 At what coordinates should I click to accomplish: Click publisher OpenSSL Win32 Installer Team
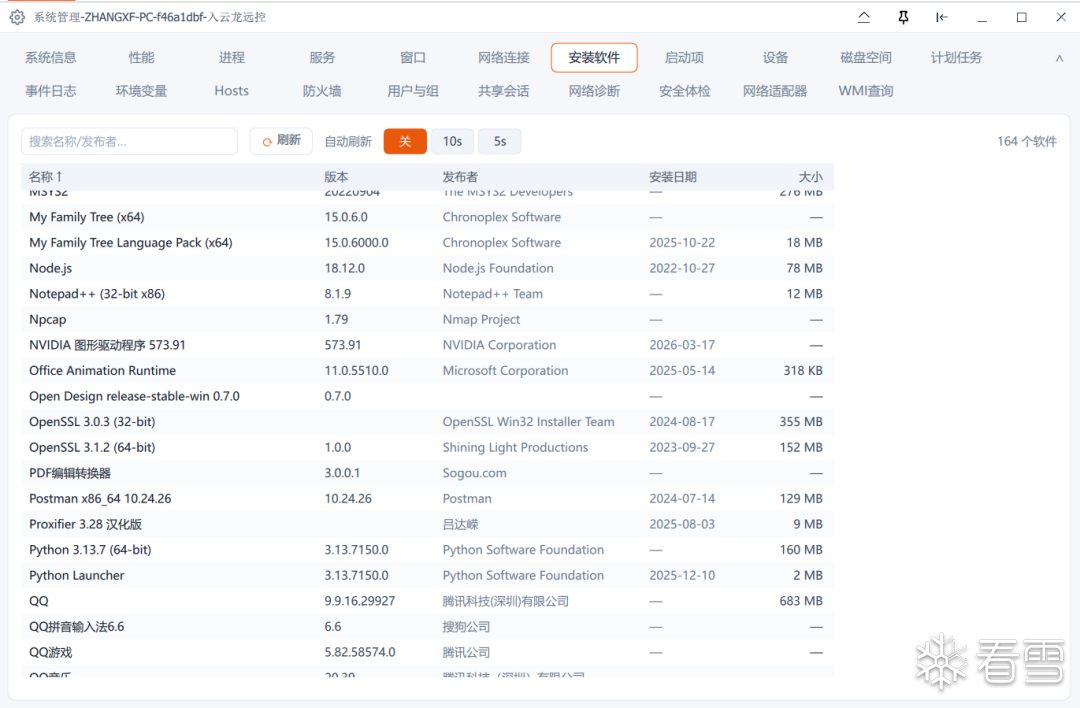[528, 421]
